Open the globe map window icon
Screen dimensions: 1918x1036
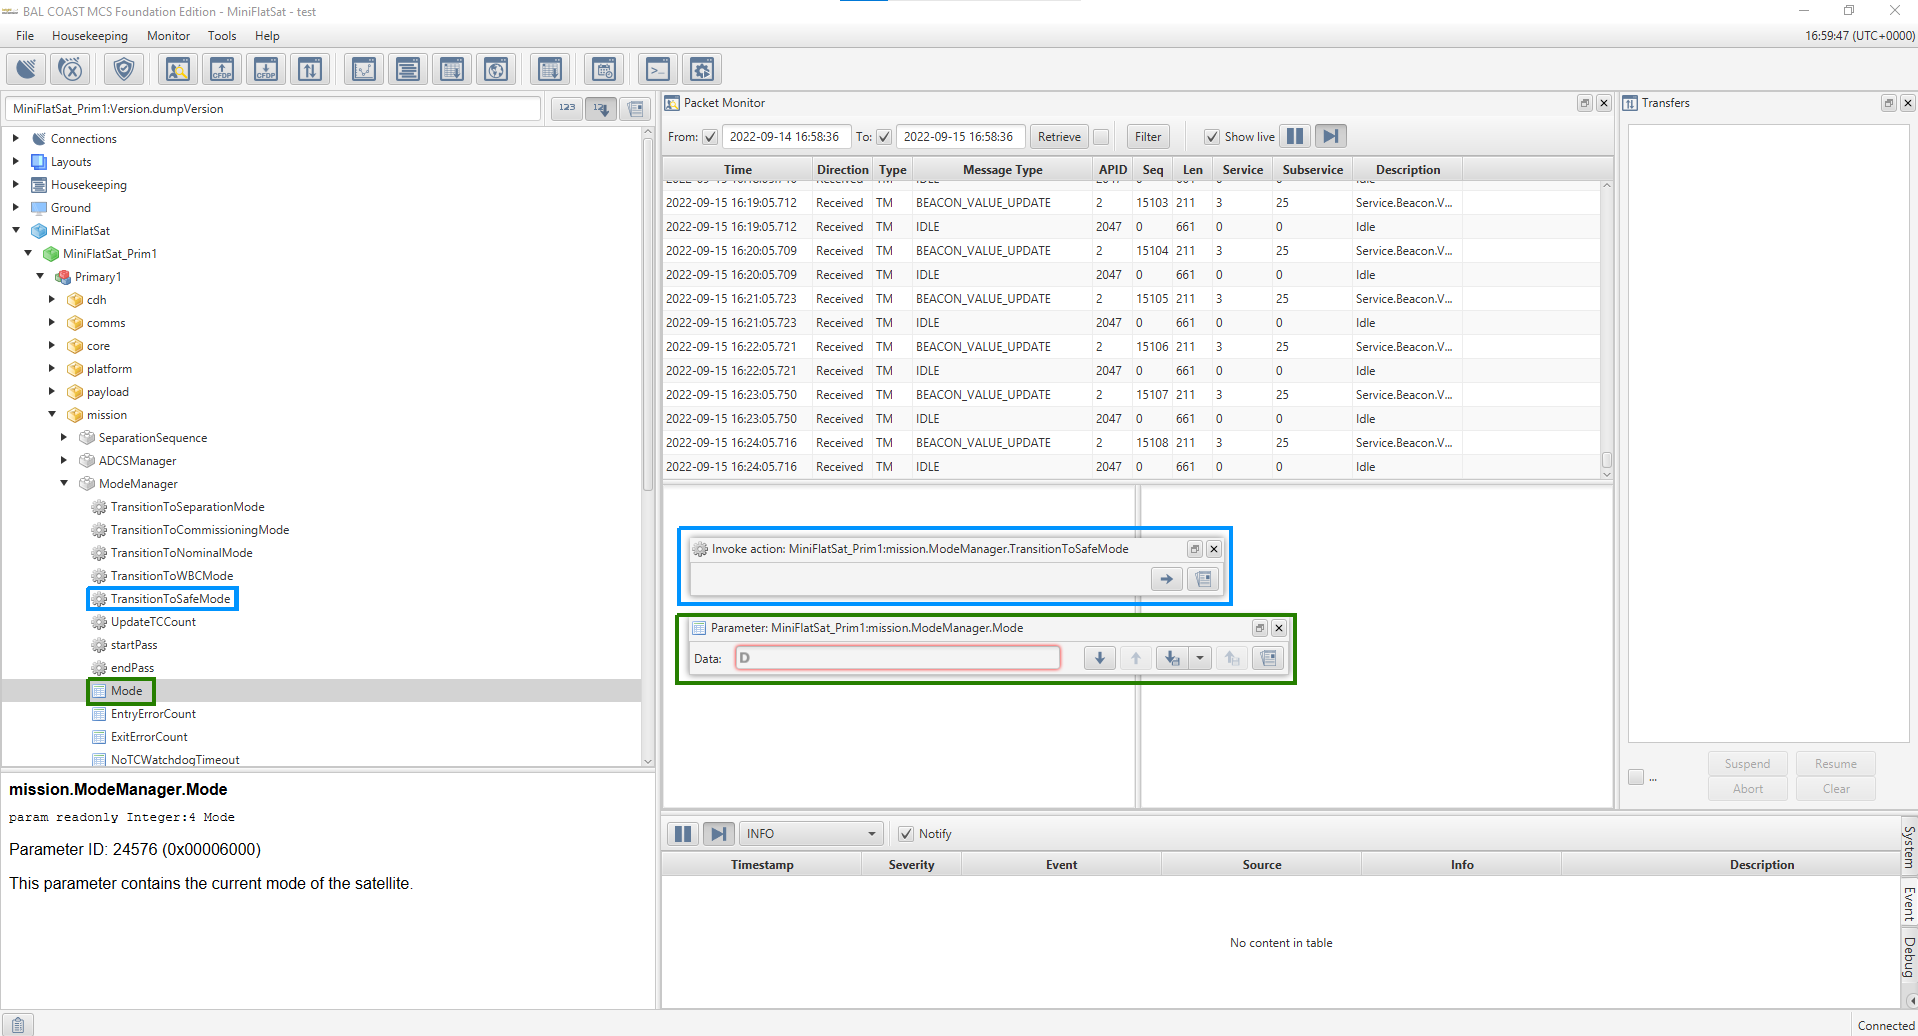(x=496, y=69)
